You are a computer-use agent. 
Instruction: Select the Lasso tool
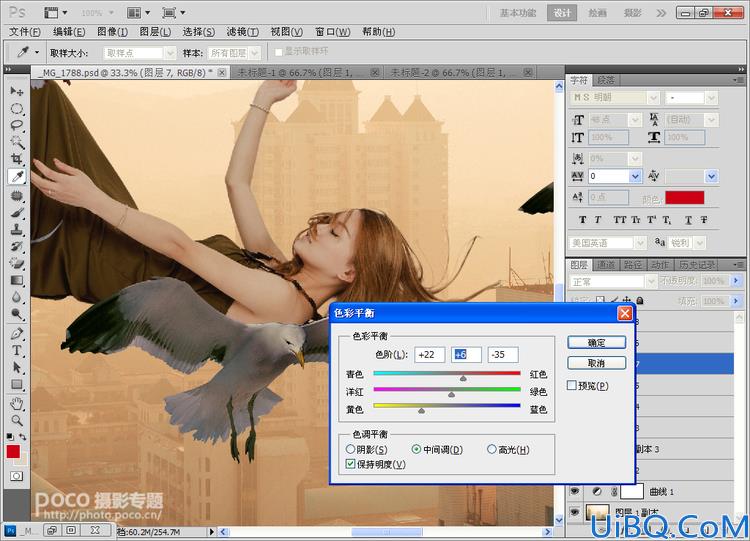(17, 125)
